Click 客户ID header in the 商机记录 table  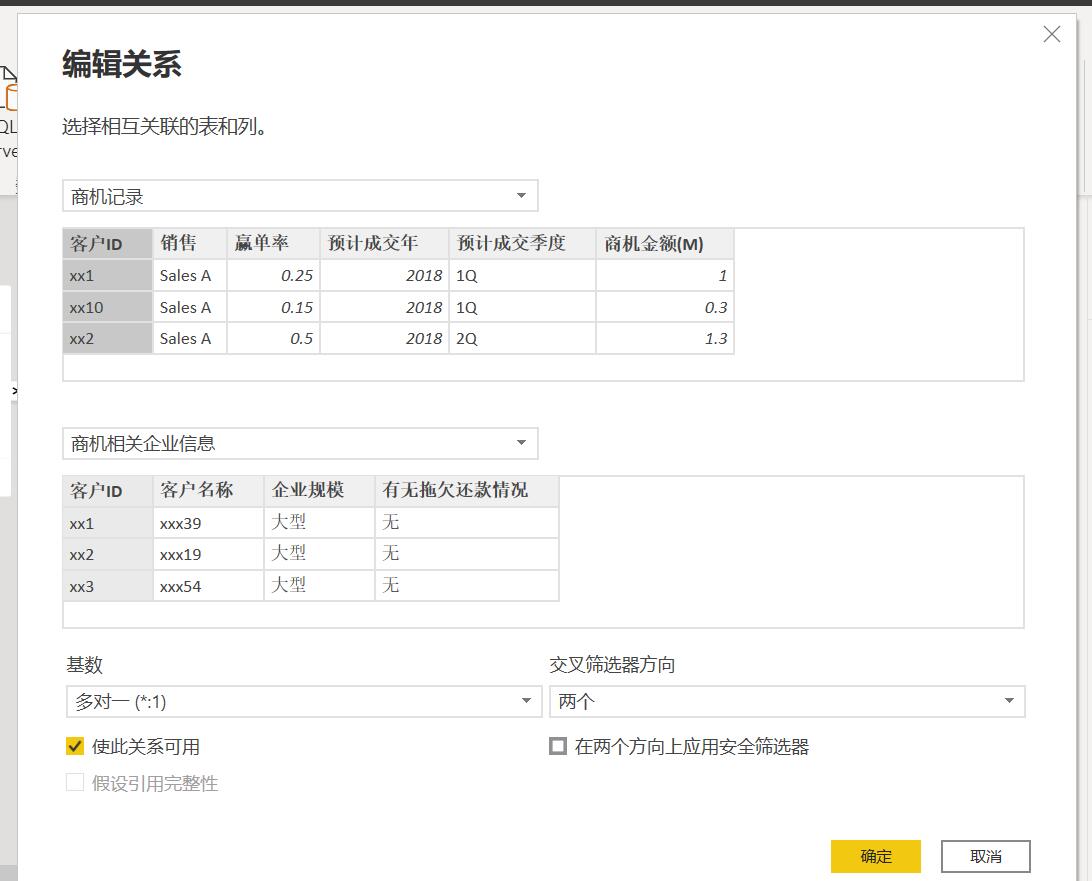[x=107, y=243]
